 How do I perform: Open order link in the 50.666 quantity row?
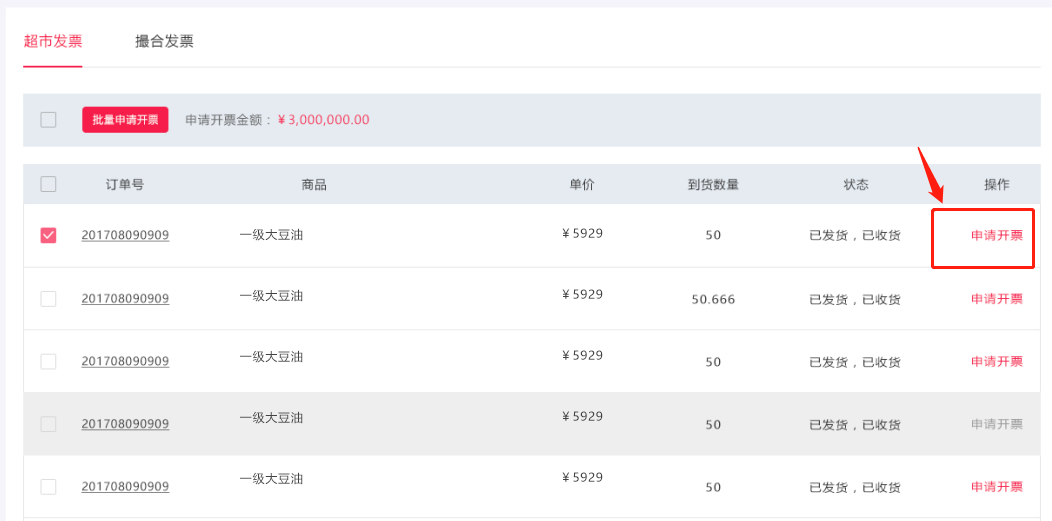125,298
